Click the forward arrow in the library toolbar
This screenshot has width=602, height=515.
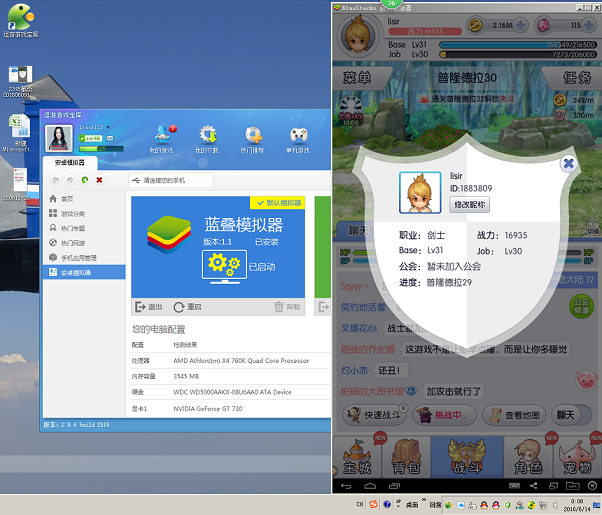click(70, 180)
